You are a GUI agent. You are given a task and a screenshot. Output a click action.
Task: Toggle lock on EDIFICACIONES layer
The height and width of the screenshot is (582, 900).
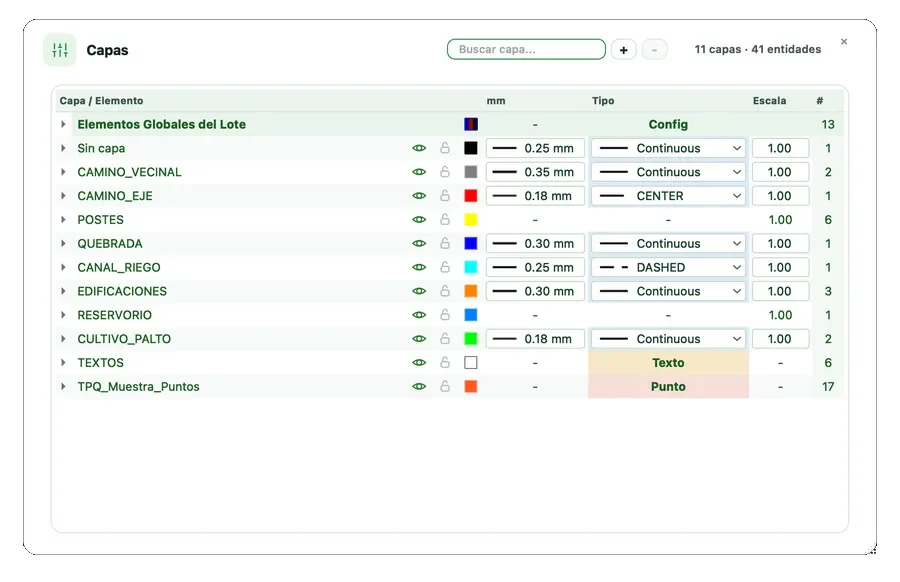coord(445,291)
